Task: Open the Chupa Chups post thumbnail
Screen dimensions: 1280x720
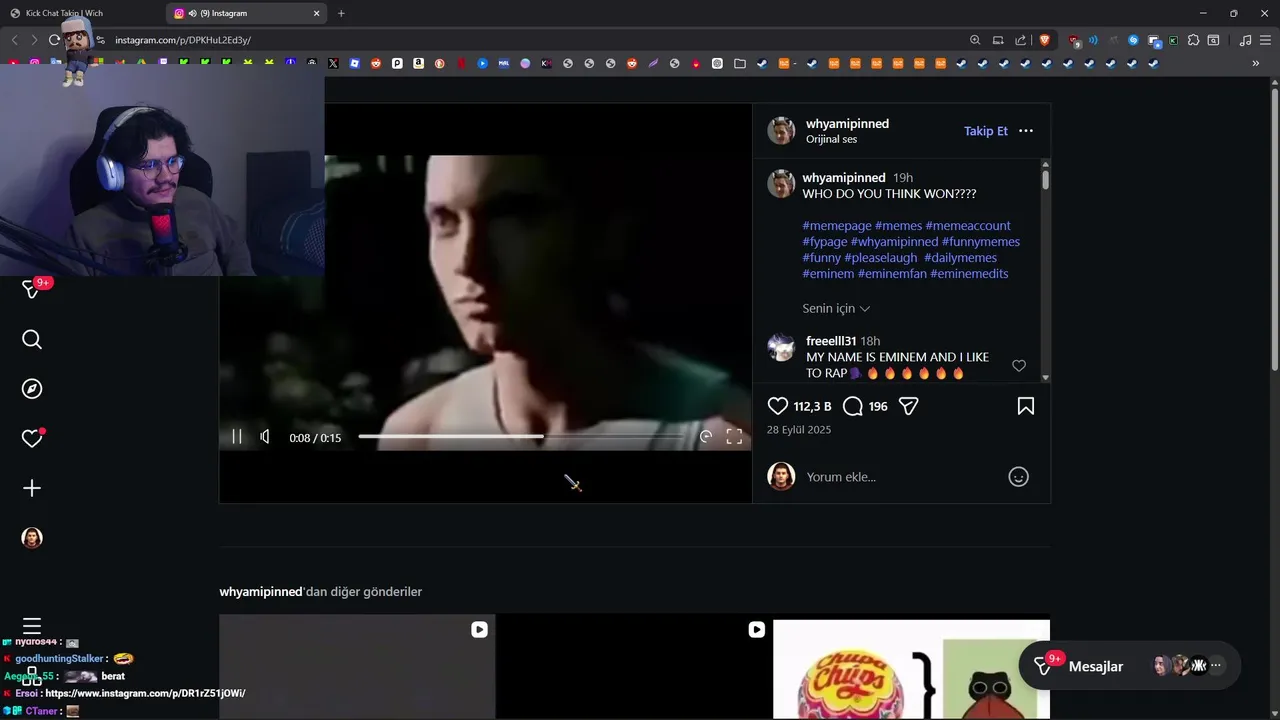Action: [x=911, y=669]
